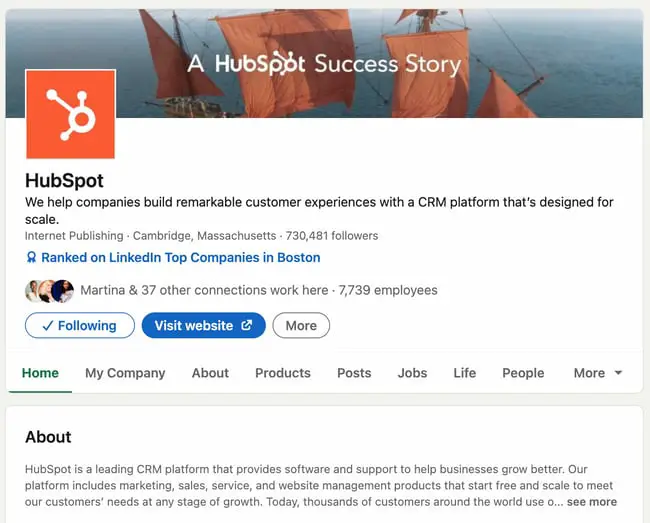This screenshot has width=650, height=523.
Task: Click the award ribbon icon beside Ranked
Action: pyautogui.click(x=31, y=258)
